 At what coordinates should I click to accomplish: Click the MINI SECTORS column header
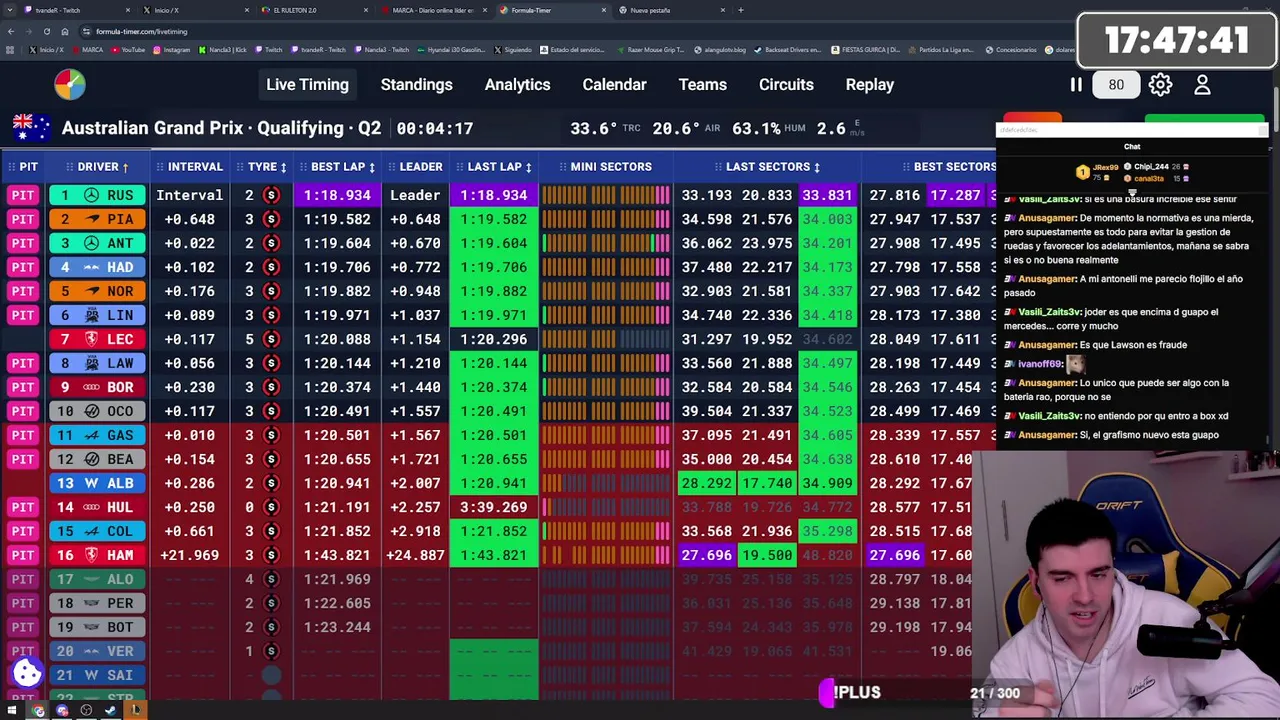(605, 167)
